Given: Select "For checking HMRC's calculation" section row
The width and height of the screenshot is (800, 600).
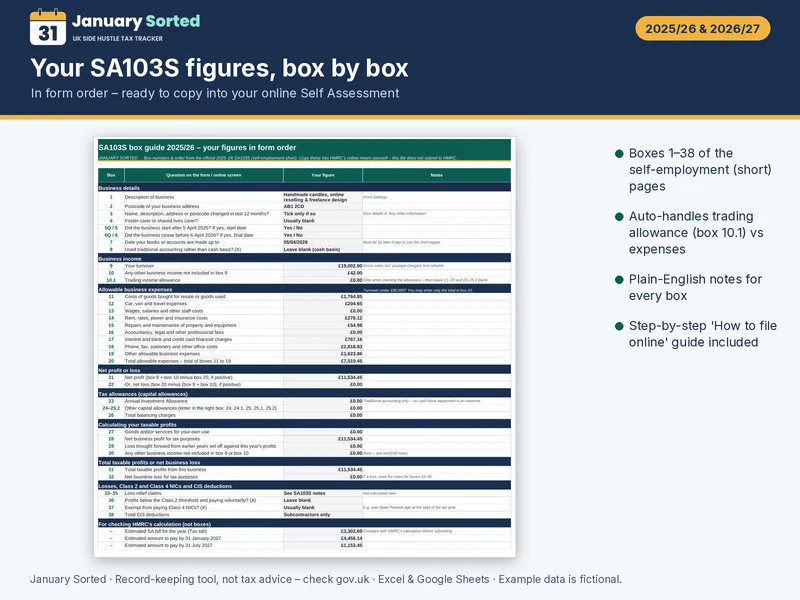Looking at the screenshot, I should [304, 524].
